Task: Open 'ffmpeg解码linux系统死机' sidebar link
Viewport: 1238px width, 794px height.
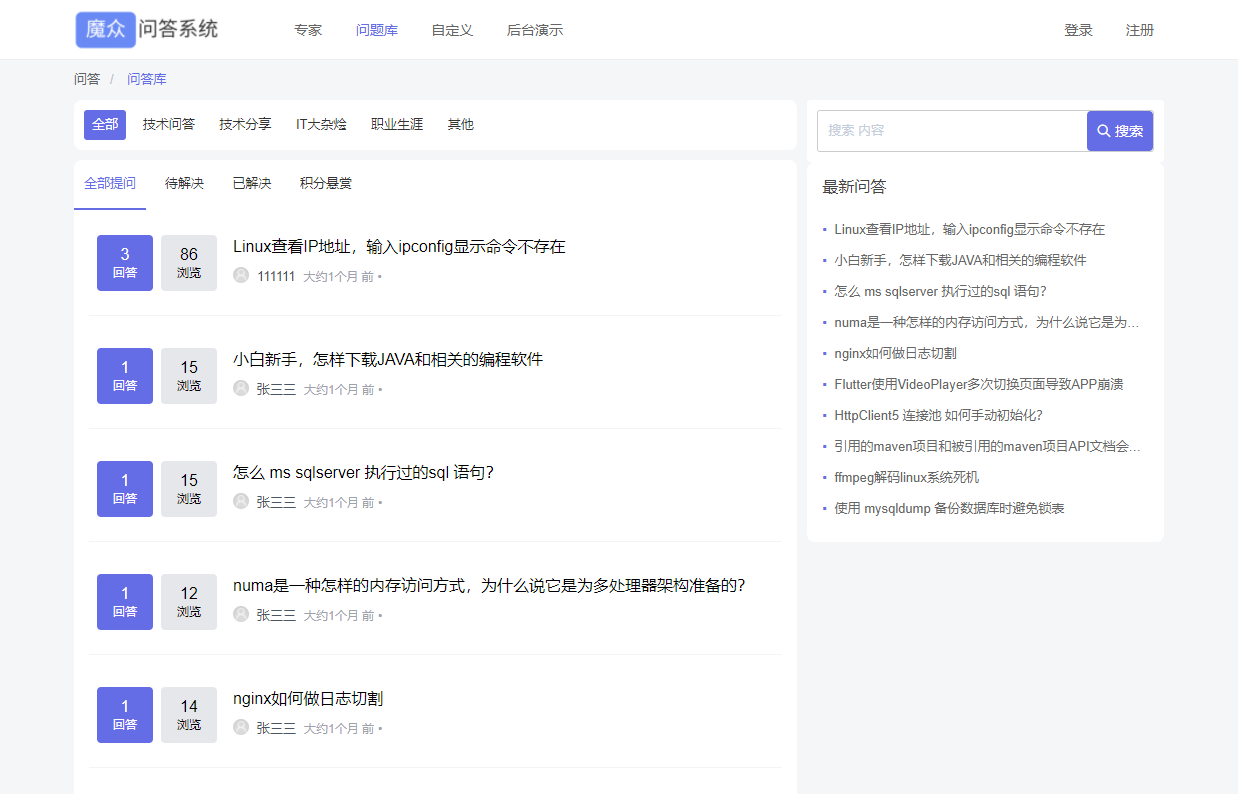Action: (x=907, y=477)
